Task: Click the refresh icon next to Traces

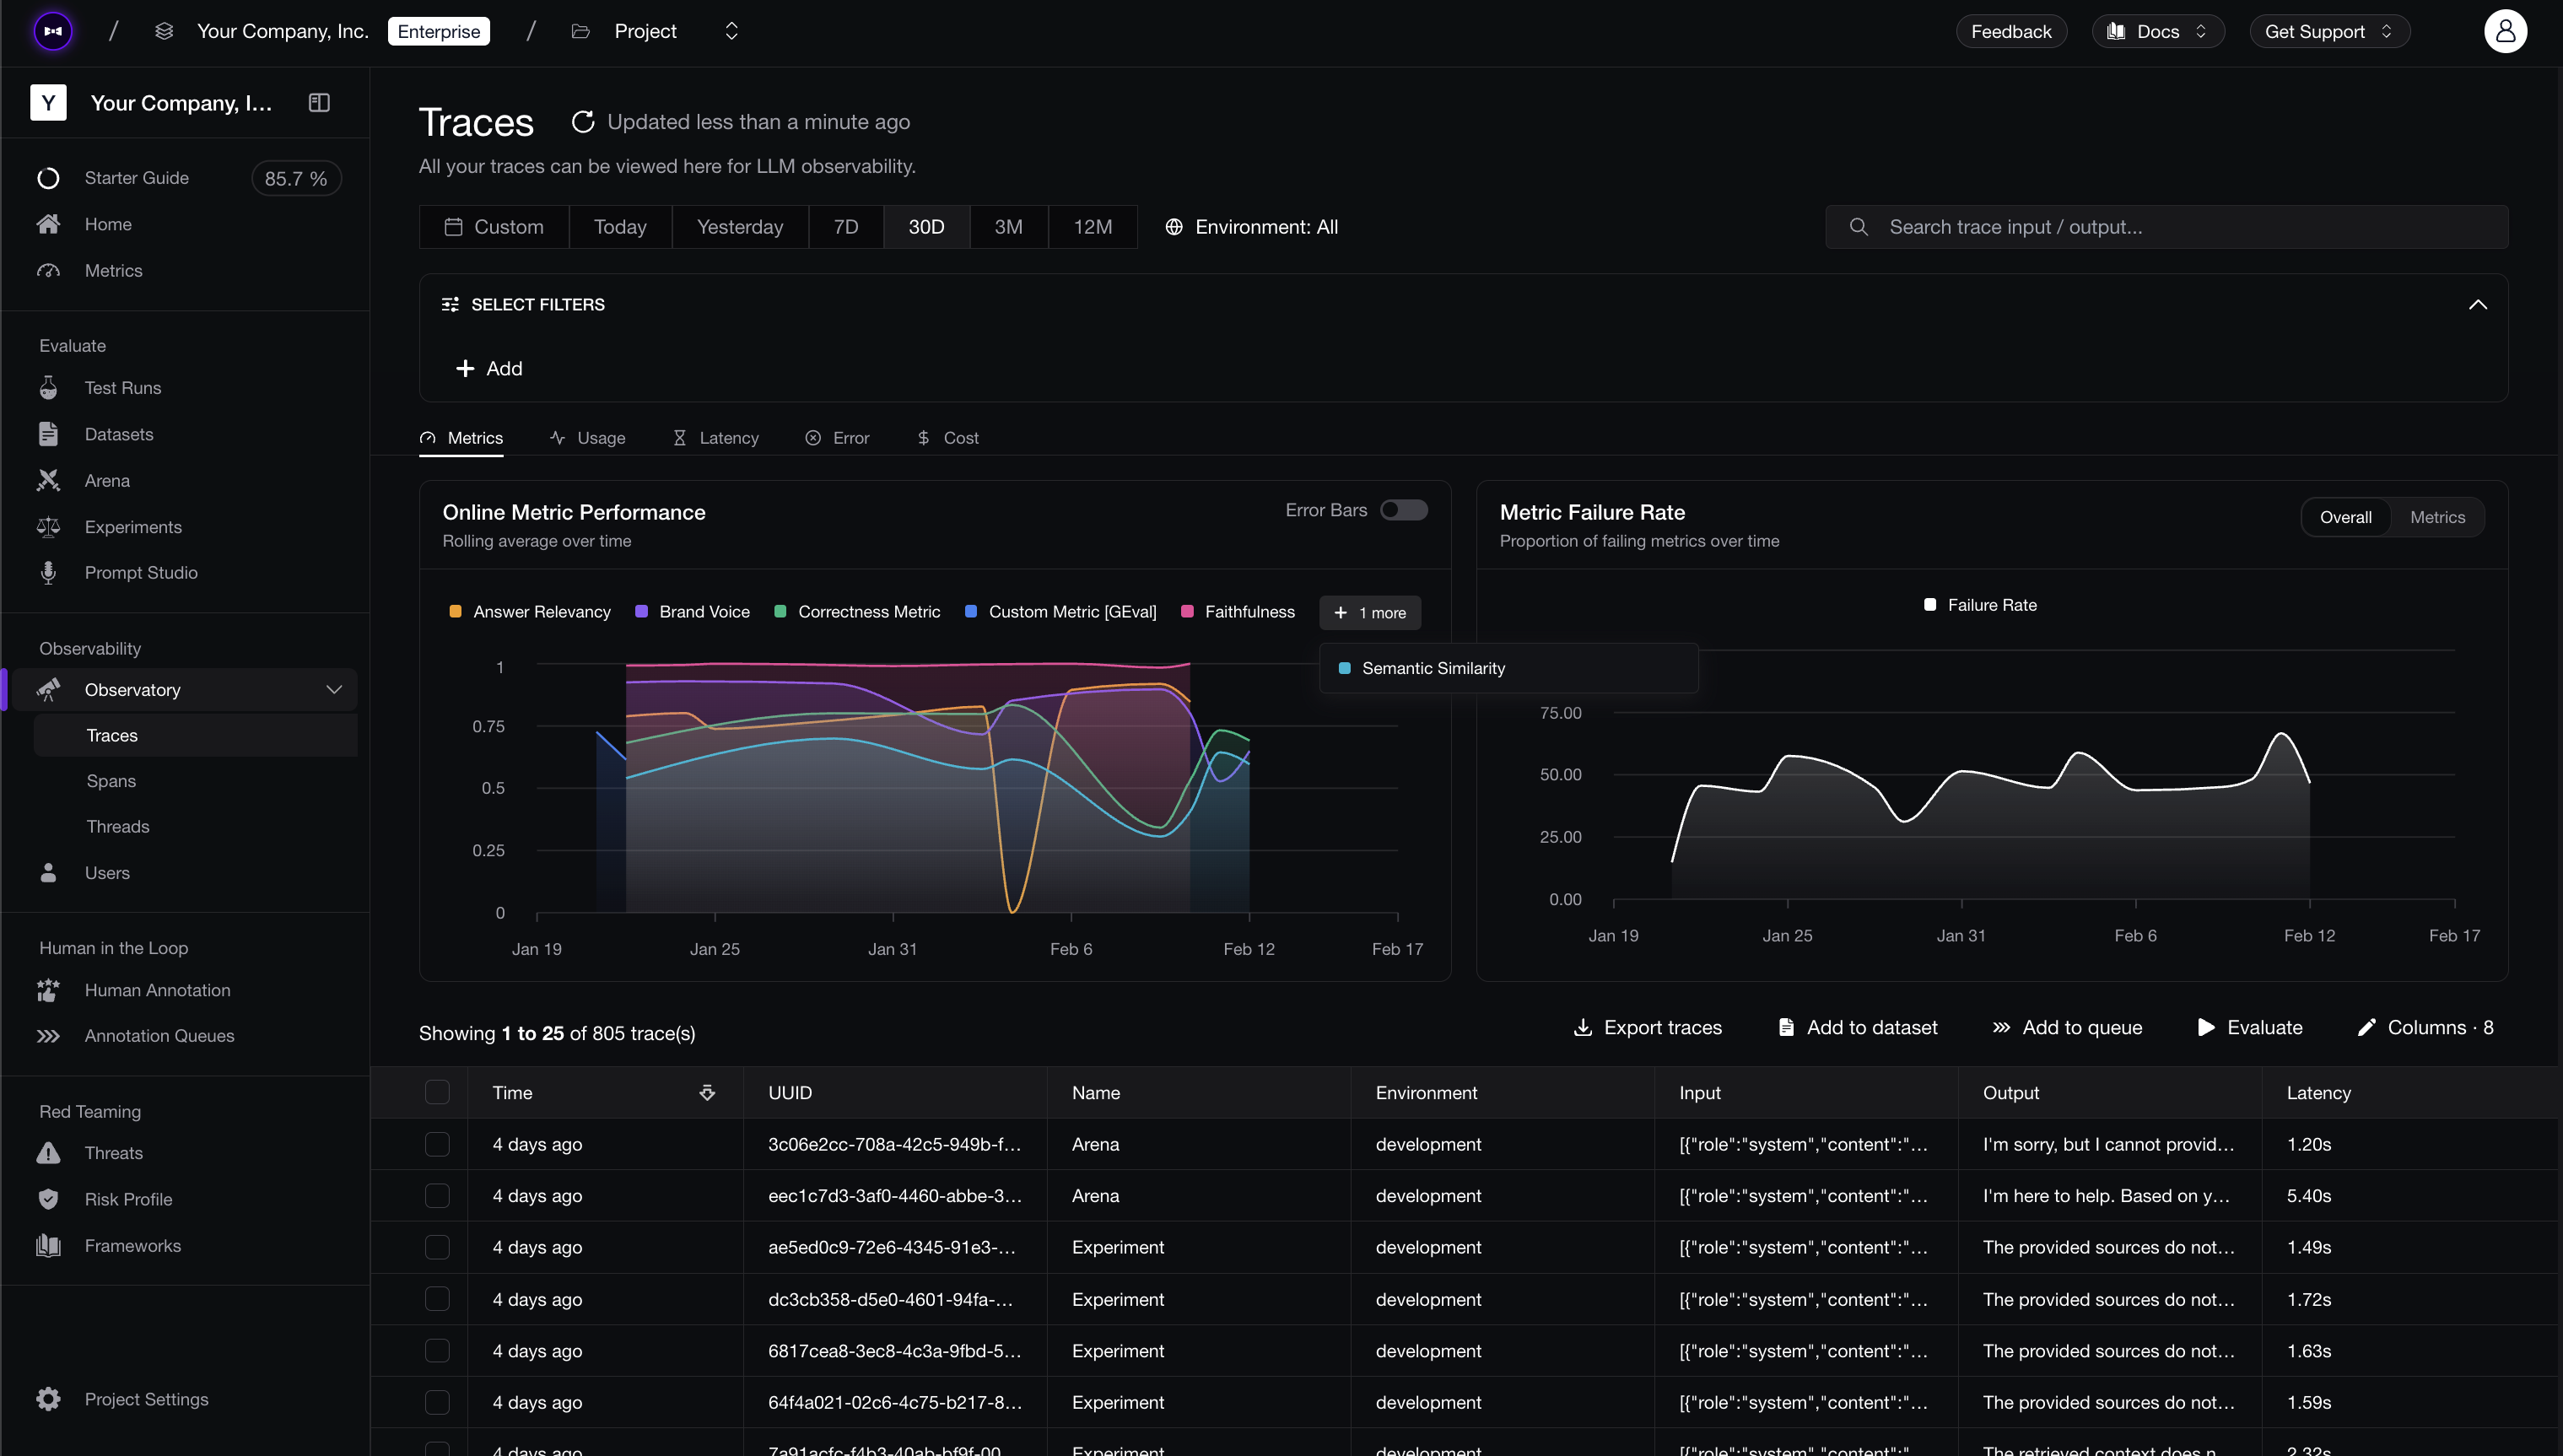Action: pyautogui.click(x=582, y=122)
